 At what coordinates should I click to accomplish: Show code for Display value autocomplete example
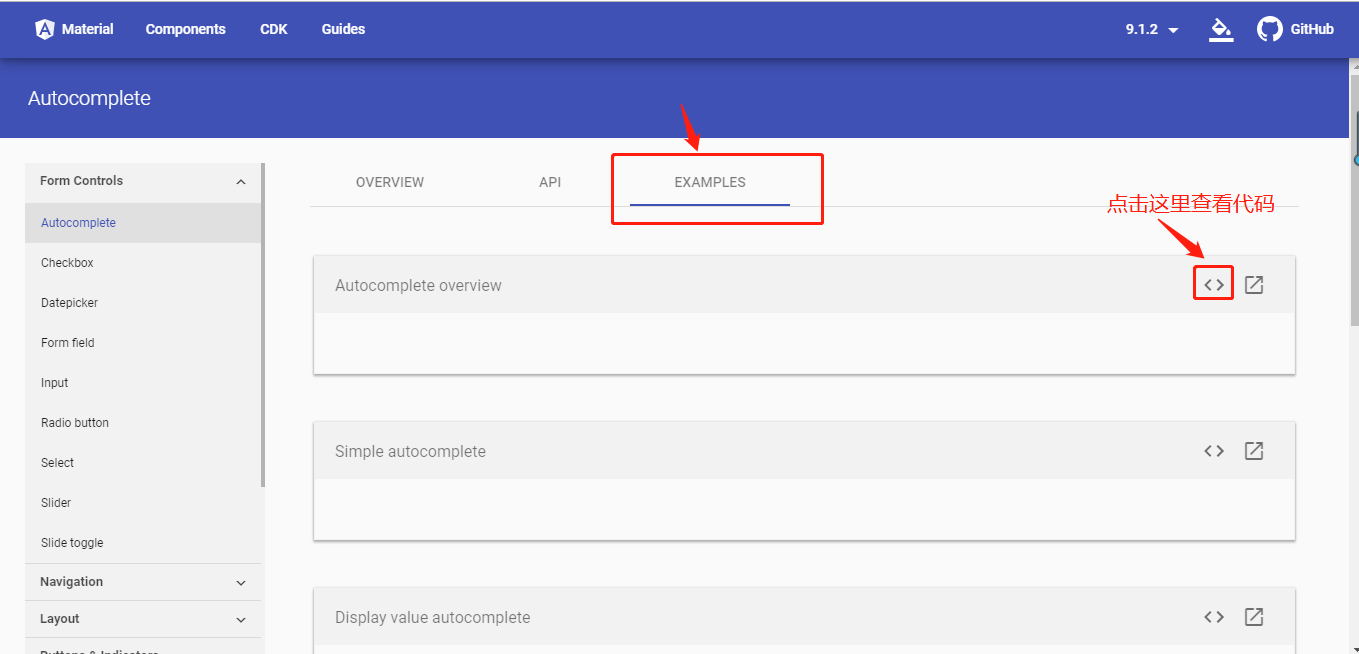1213,616
